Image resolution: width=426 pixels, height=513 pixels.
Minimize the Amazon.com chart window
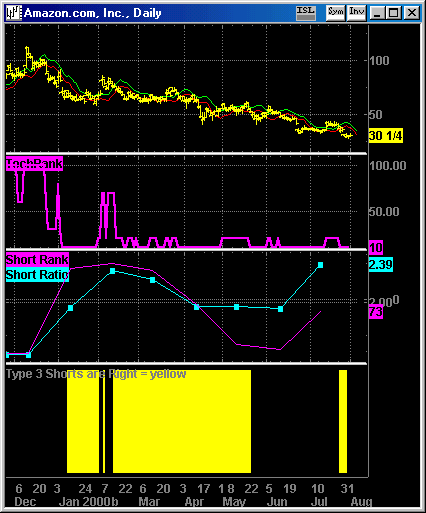click(377, 13)
